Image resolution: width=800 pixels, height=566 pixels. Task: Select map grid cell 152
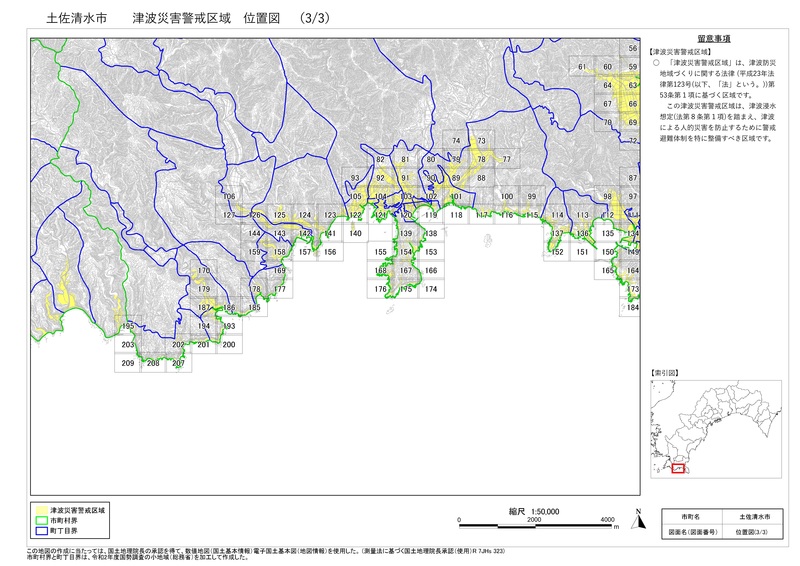point(557,252)
